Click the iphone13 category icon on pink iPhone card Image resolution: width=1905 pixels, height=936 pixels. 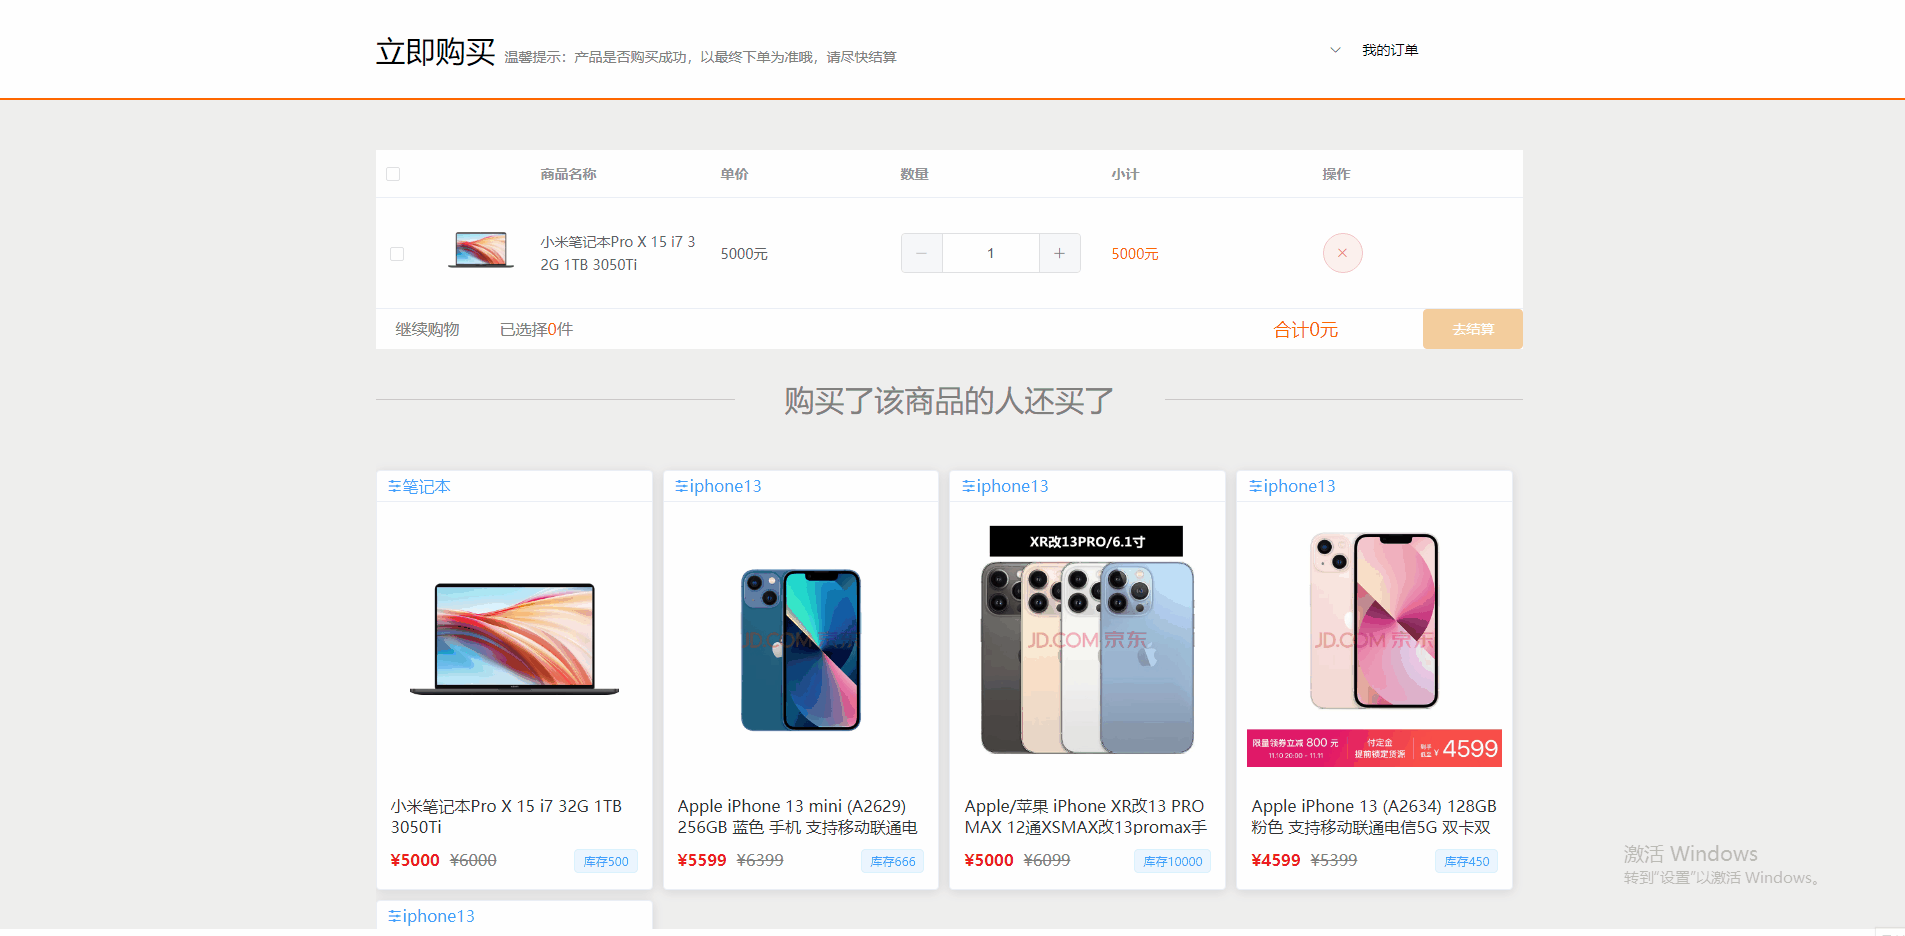1255,486
